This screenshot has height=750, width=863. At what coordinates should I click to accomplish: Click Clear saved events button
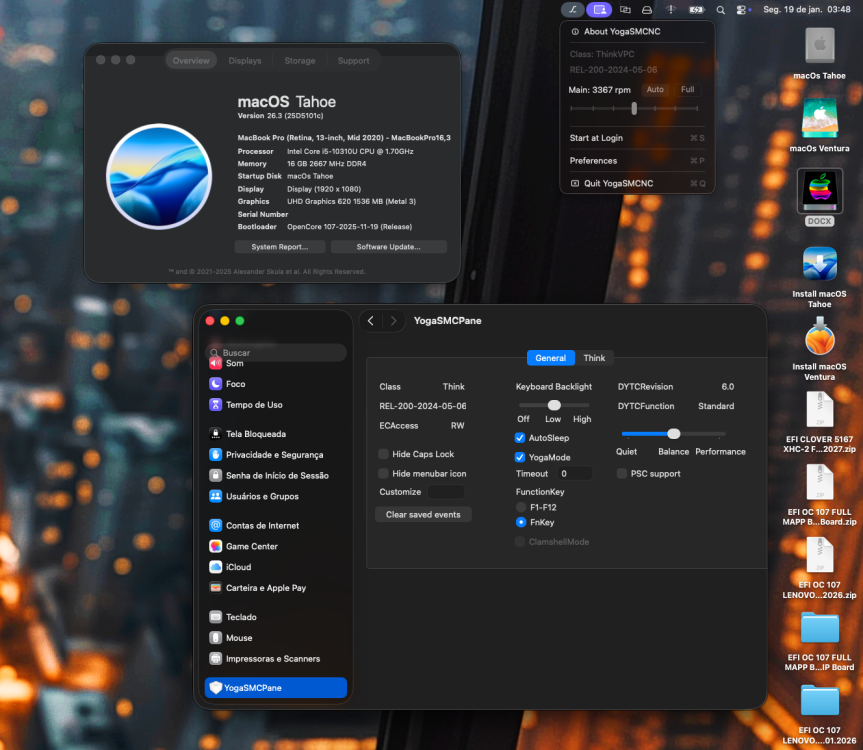coord(423,515)
